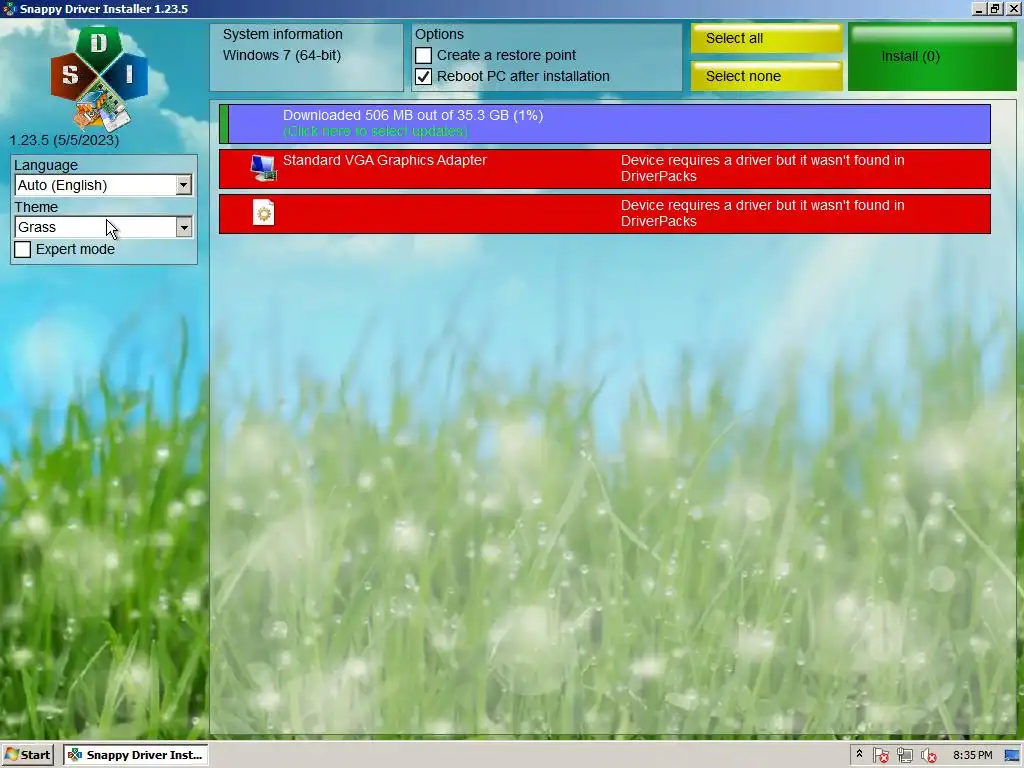1024x768 pixels.
Task: Click the gear document icon of unnamed device
Action: pos(264,213)
